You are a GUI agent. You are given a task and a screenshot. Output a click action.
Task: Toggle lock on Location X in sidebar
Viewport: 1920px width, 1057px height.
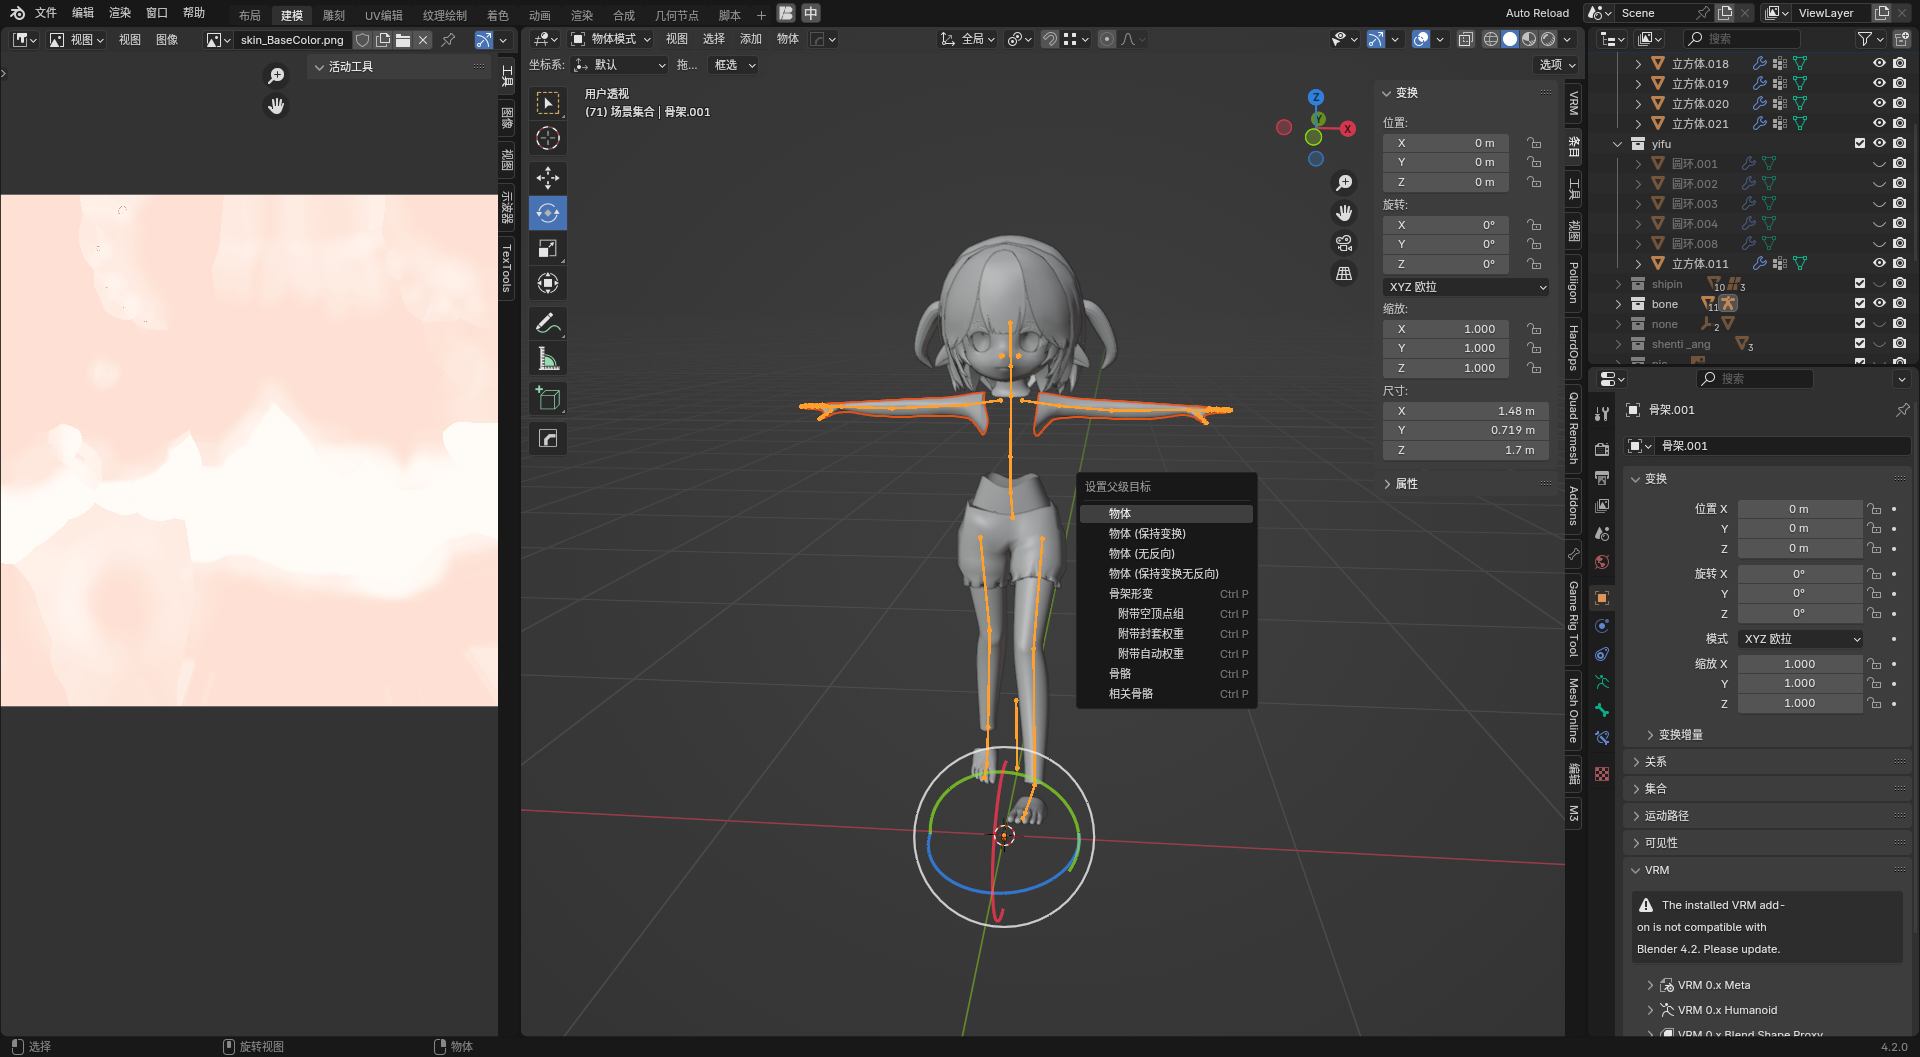coord(1534,143)
